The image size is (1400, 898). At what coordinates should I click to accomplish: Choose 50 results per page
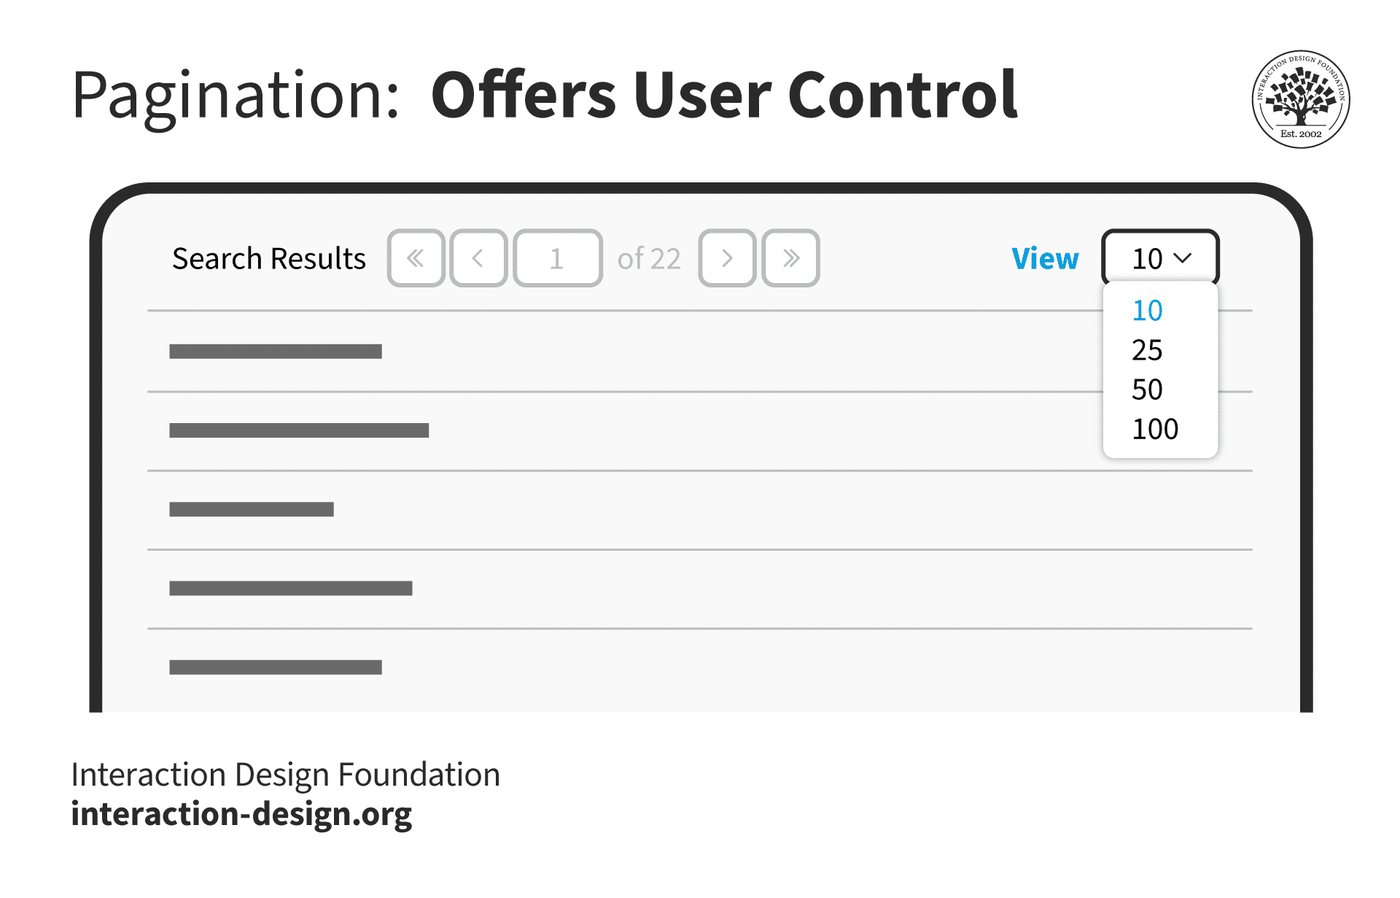click(1147, 389)
